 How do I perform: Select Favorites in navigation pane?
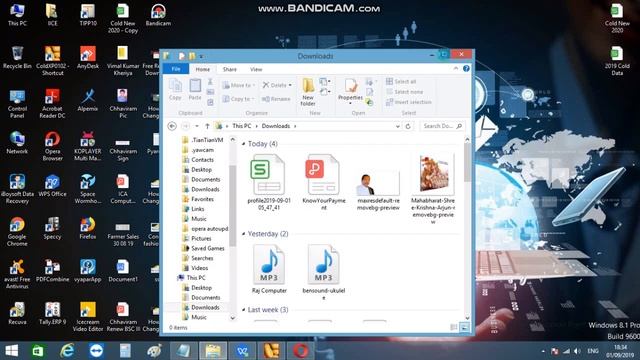point(198,199)
